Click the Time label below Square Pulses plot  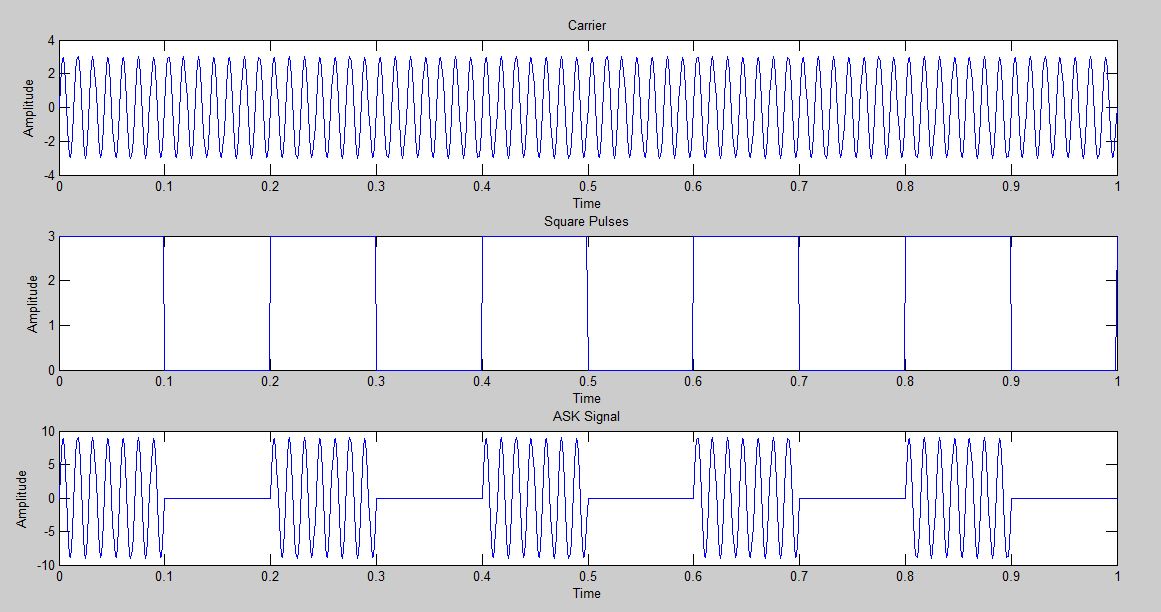pos(587,395)
